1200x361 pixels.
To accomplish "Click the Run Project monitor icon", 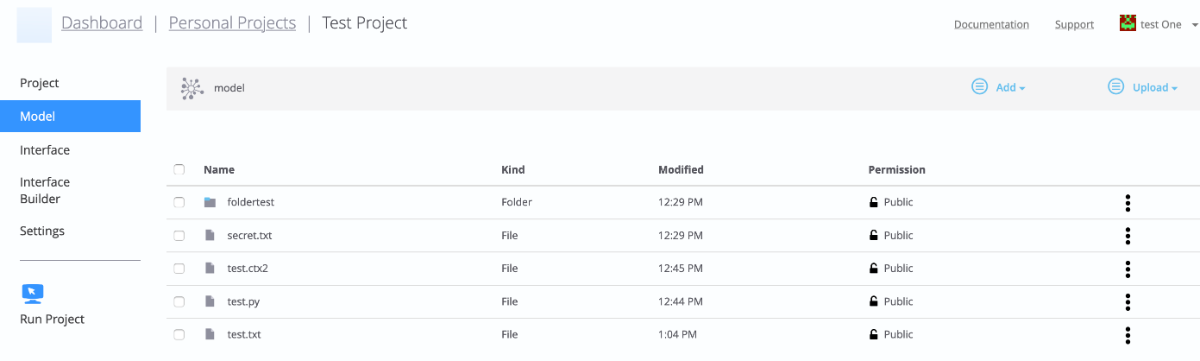I will 33,293.
